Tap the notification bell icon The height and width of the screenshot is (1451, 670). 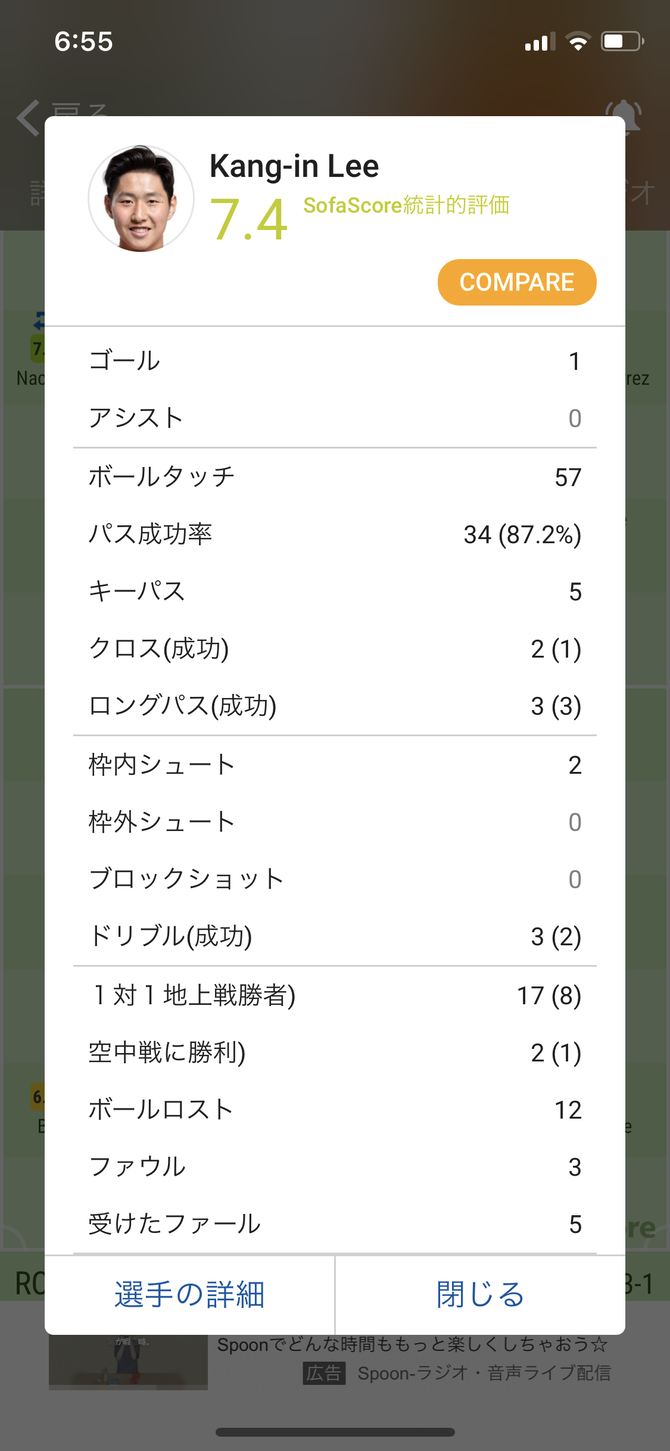click(622, 112)
